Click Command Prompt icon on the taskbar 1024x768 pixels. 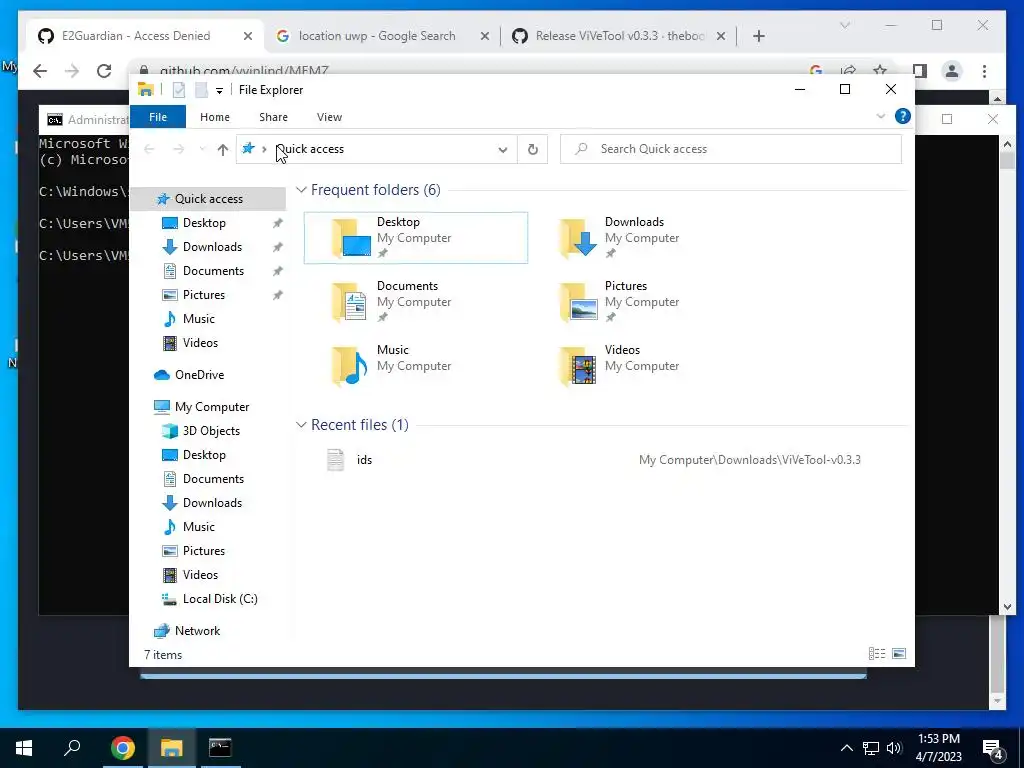[220, 748]
